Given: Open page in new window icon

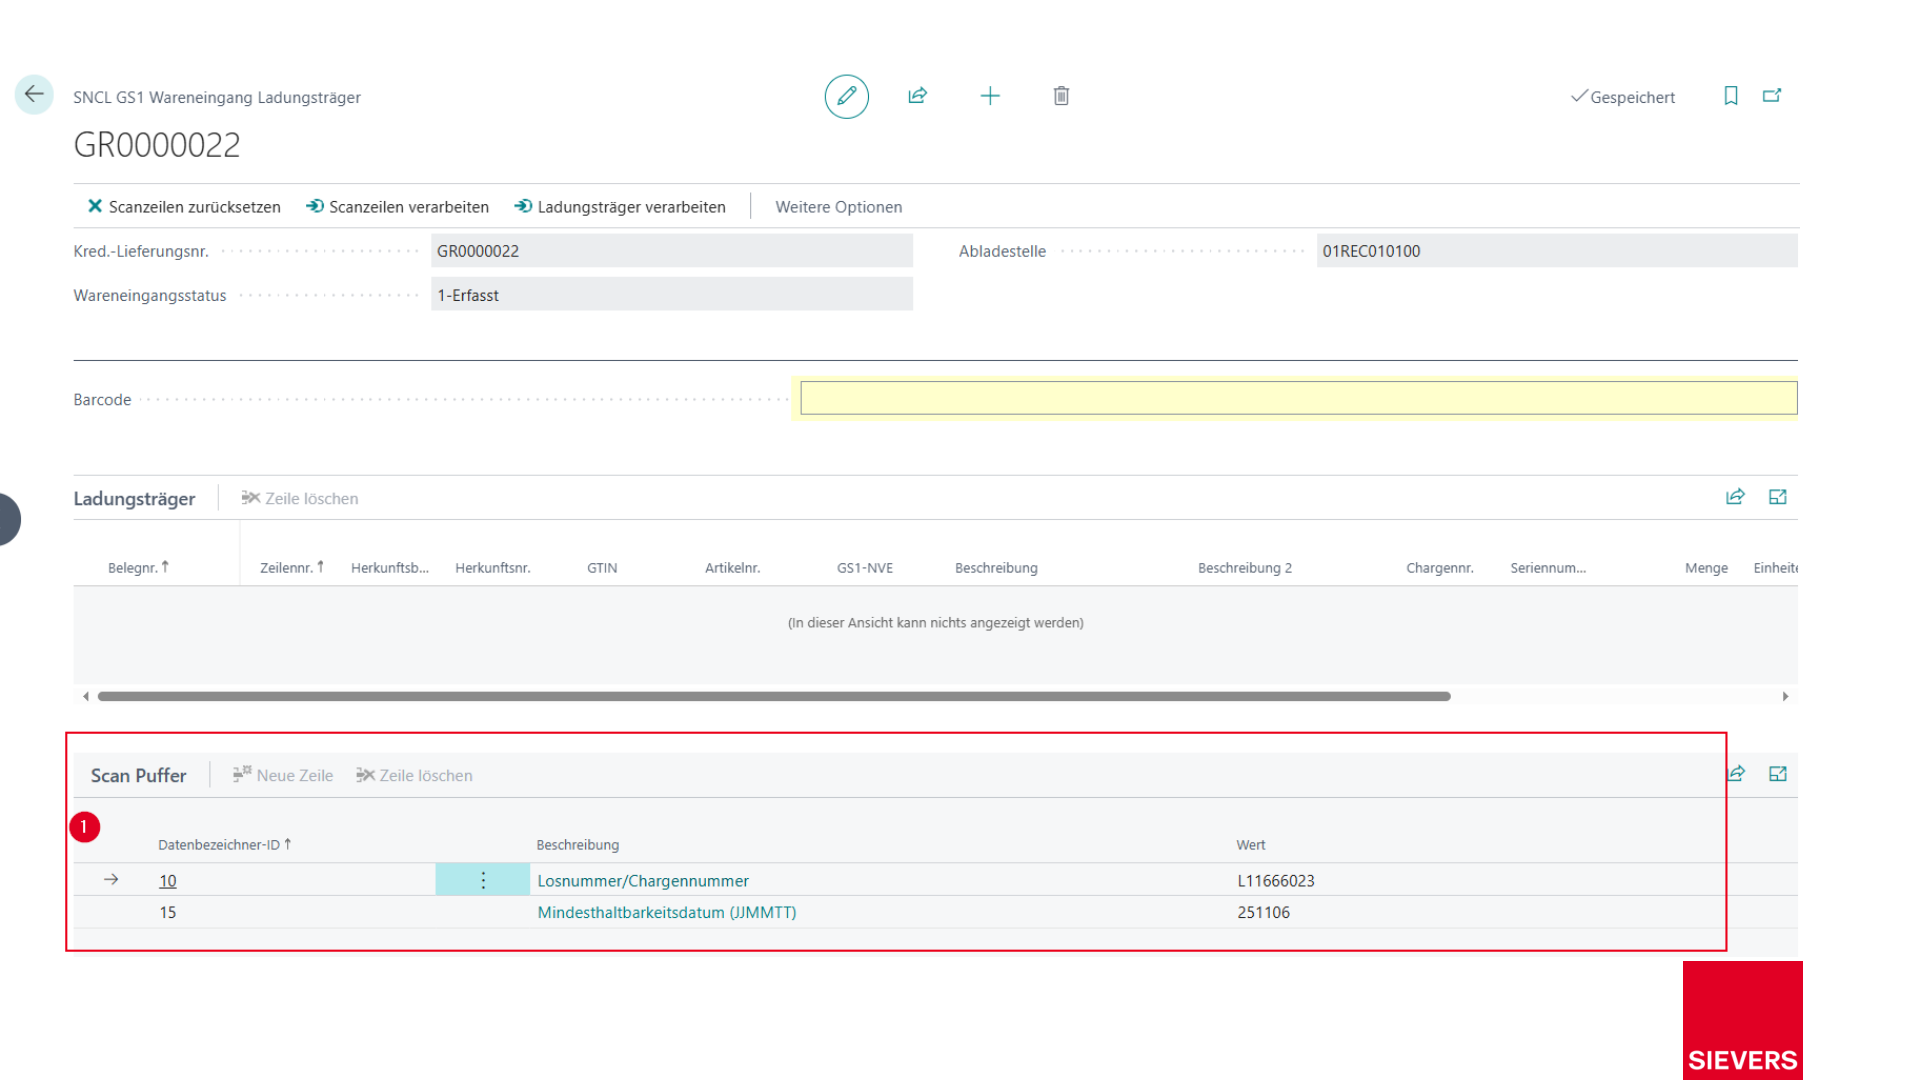Looking at the screenshot, I should [x=1772, y=96].
